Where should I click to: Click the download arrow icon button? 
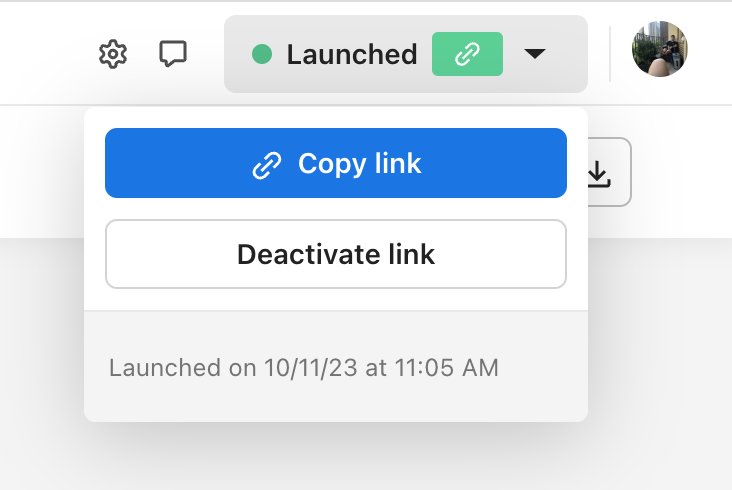point(598,173)
